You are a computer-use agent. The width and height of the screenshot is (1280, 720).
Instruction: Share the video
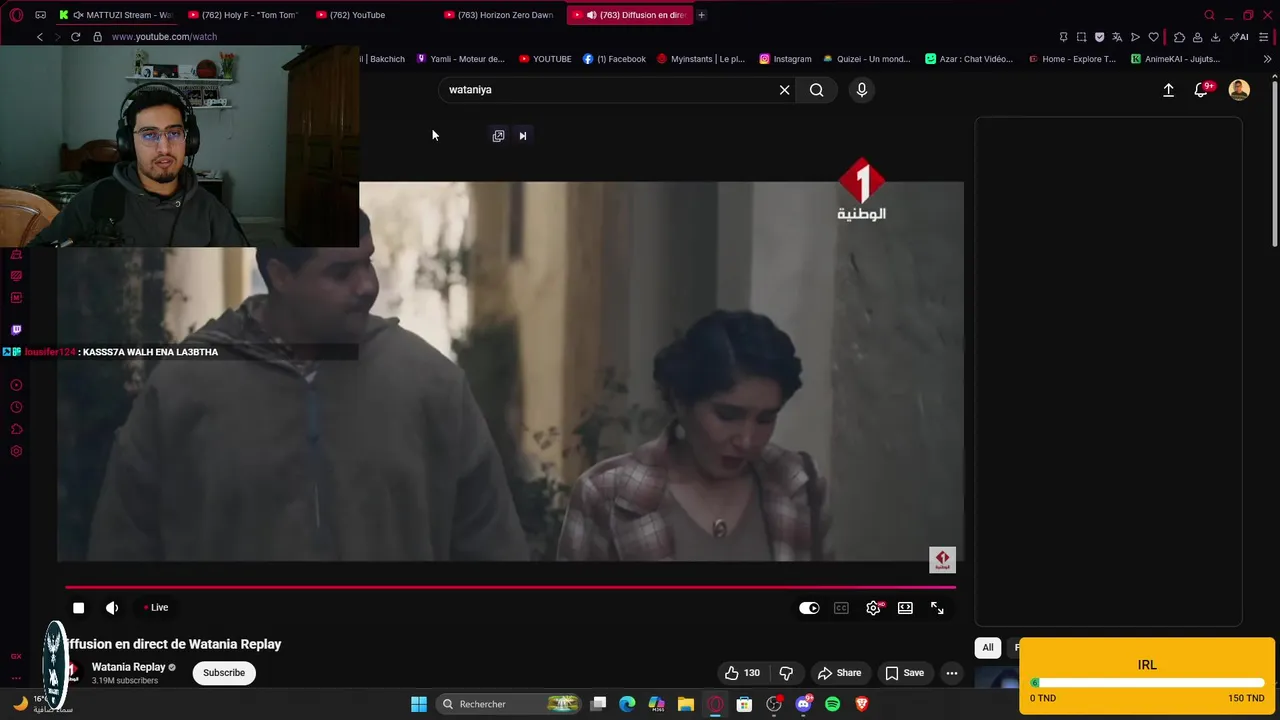(839, 673)
